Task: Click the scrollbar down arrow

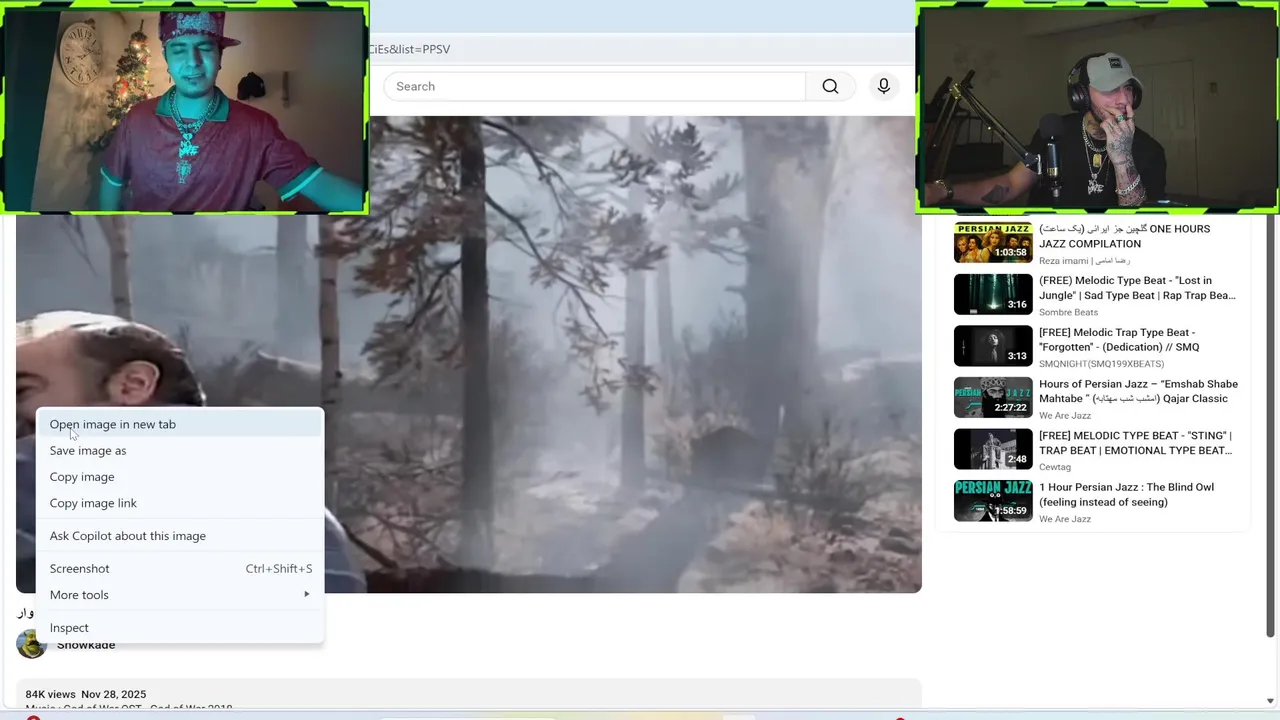Action: click(x=1271, y=701)
